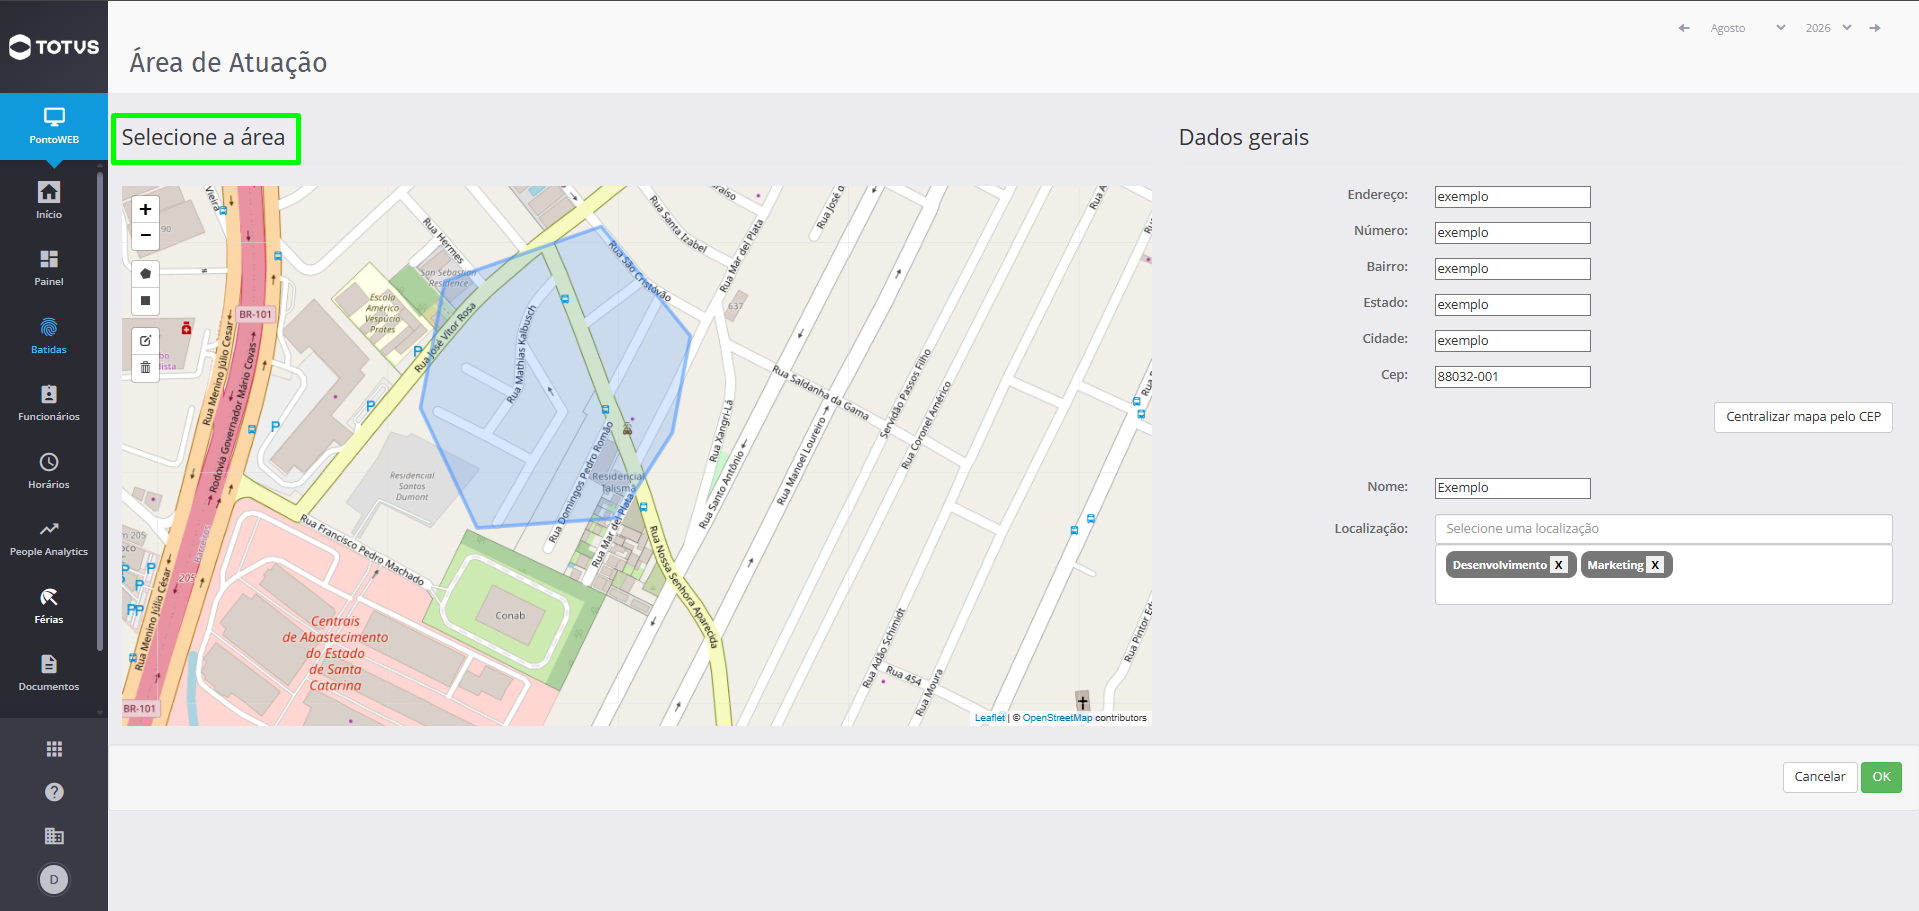
Task: Go to previous month arrow
Action: [x=1684, y=28]
